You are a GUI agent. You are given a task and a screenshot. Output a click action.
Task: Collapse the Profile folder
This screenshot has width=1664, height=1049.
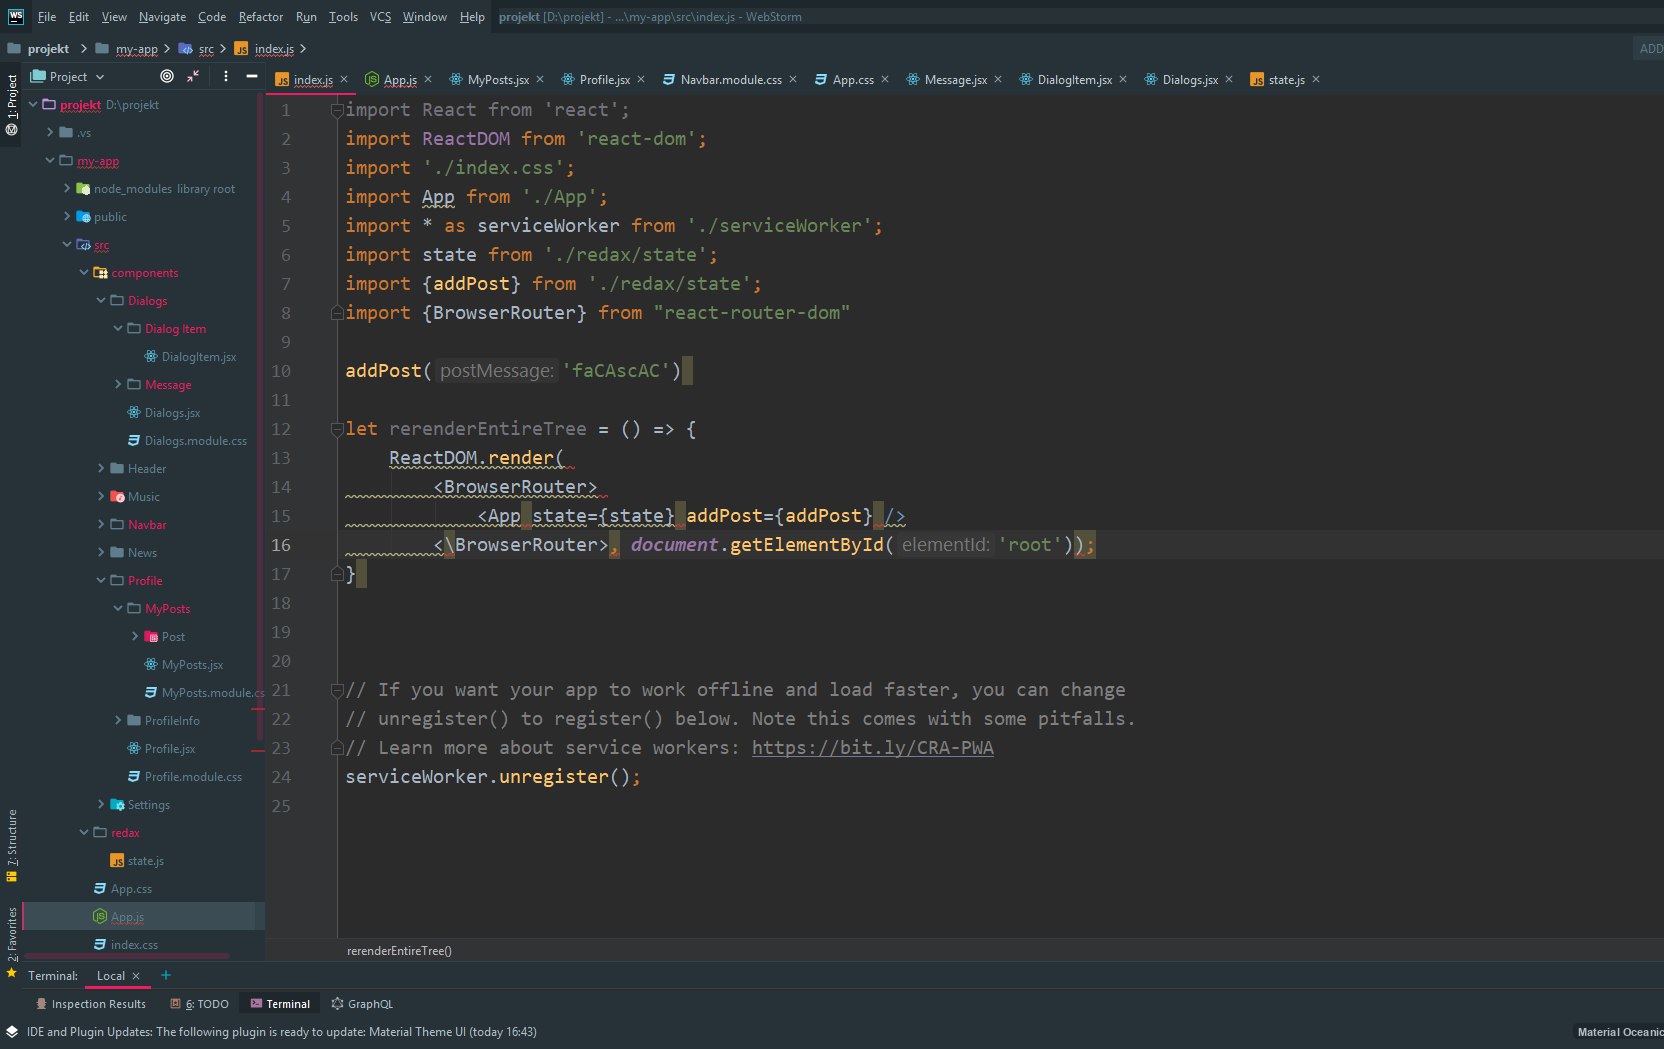tap(101, 580)
